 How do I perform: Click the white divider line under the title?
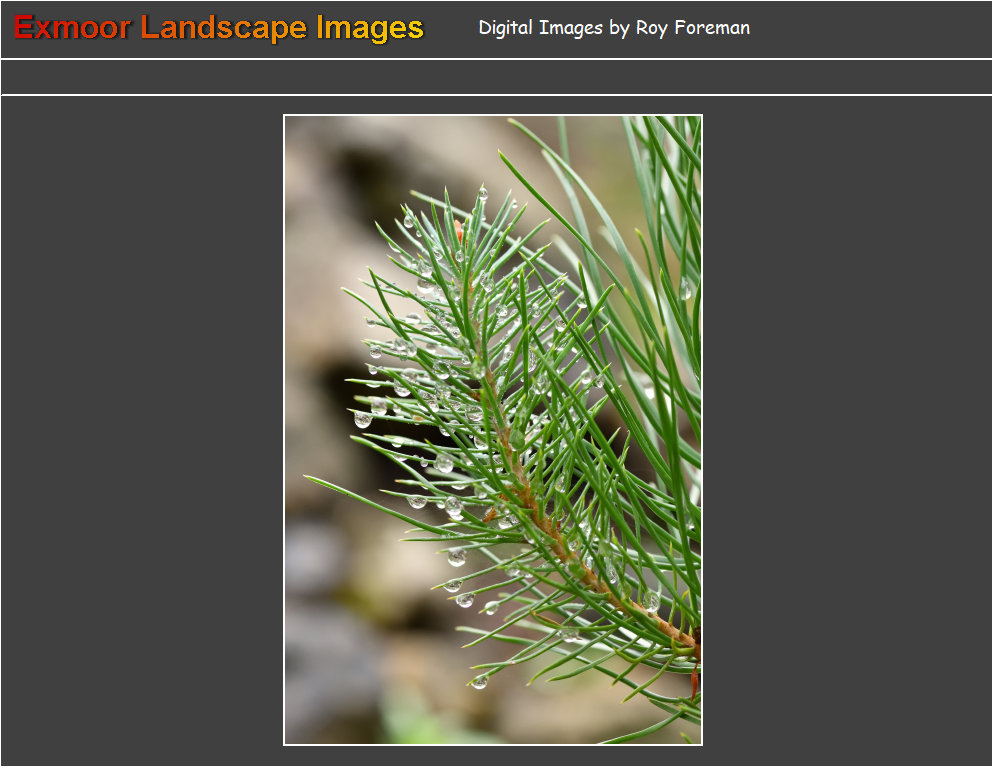496,59
